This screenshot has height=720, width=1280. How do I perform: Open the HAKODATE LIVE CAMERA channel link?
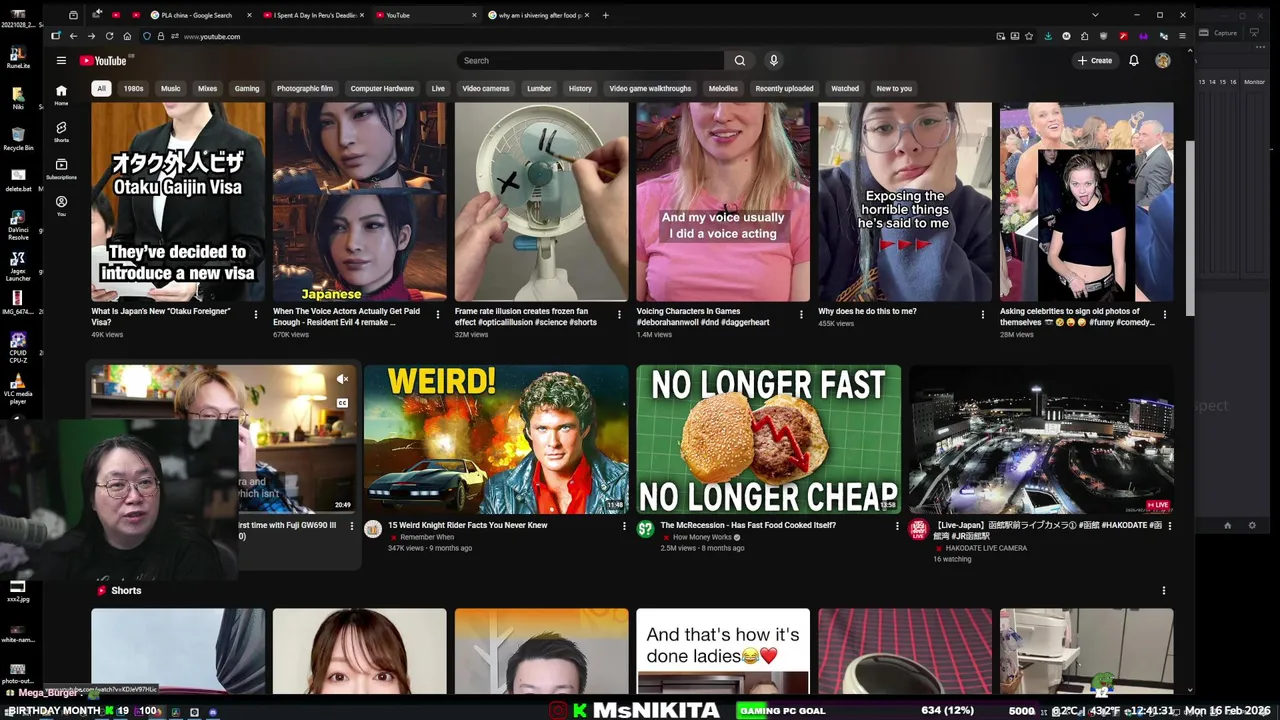pyautogui.click(x=986, y=548)
